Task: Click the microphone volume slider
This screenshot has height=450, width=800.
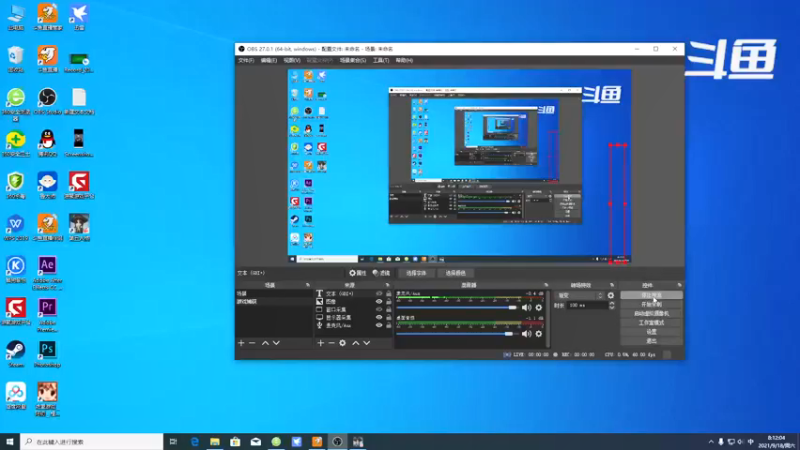Action: tap(457, 308)
